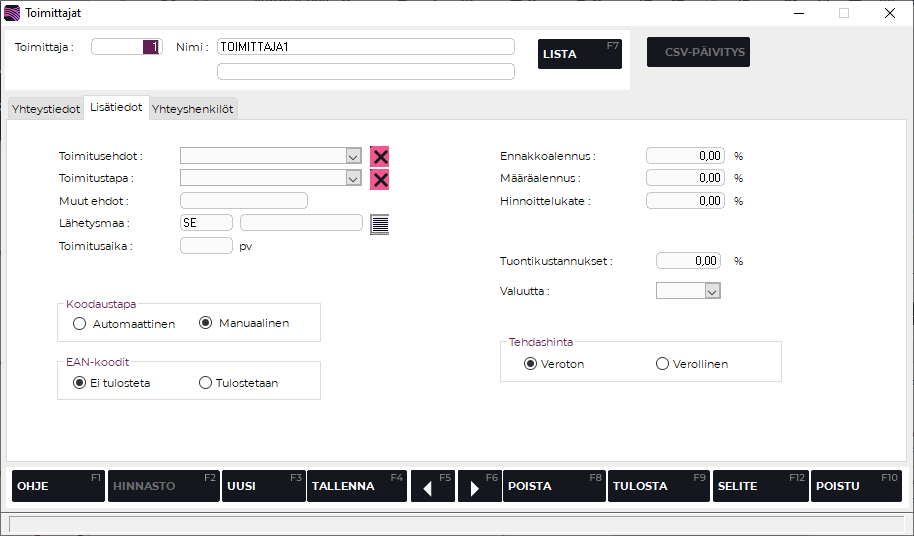Switch to the Yhteystiedot tab
Image resolution: width=914 pixels, height=536 pixels.
coord(46,109)
